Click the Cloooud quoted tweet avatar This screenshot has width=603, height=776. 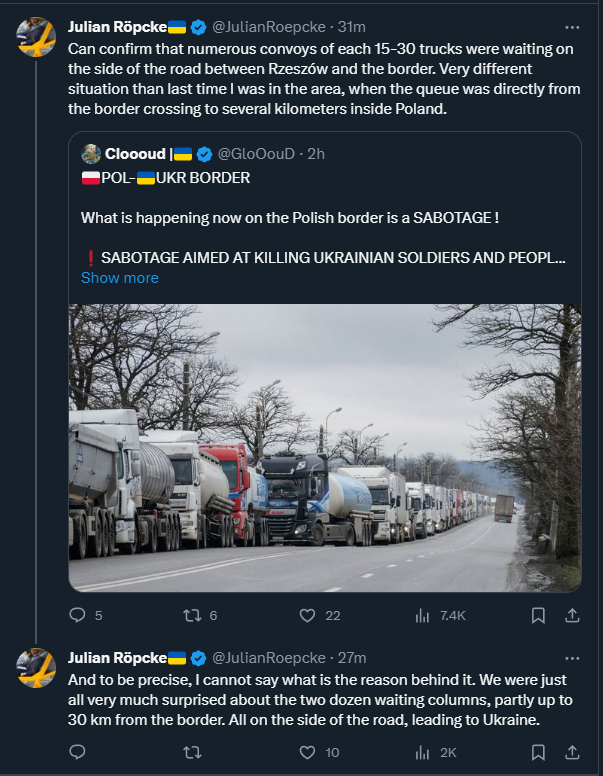[x=91, y=154]
